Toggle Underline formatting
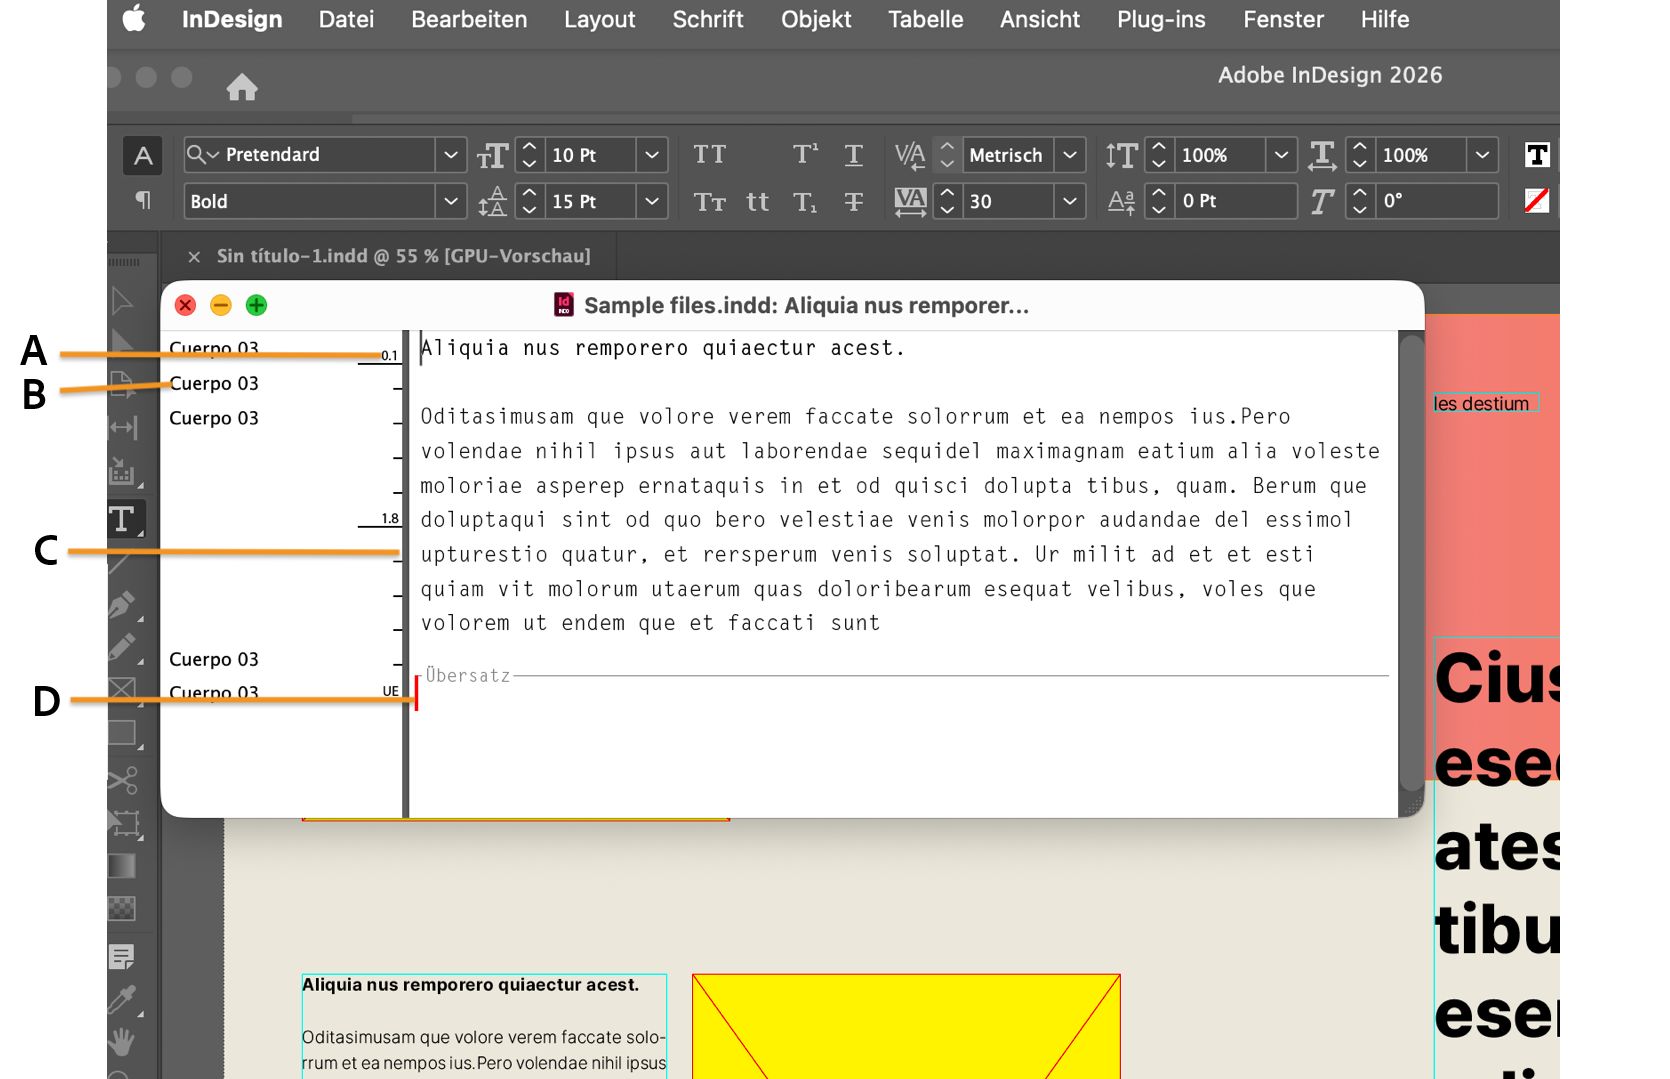Image resolution: width=1670 pixels, height=1079 pixels. [x=853, y=155]
